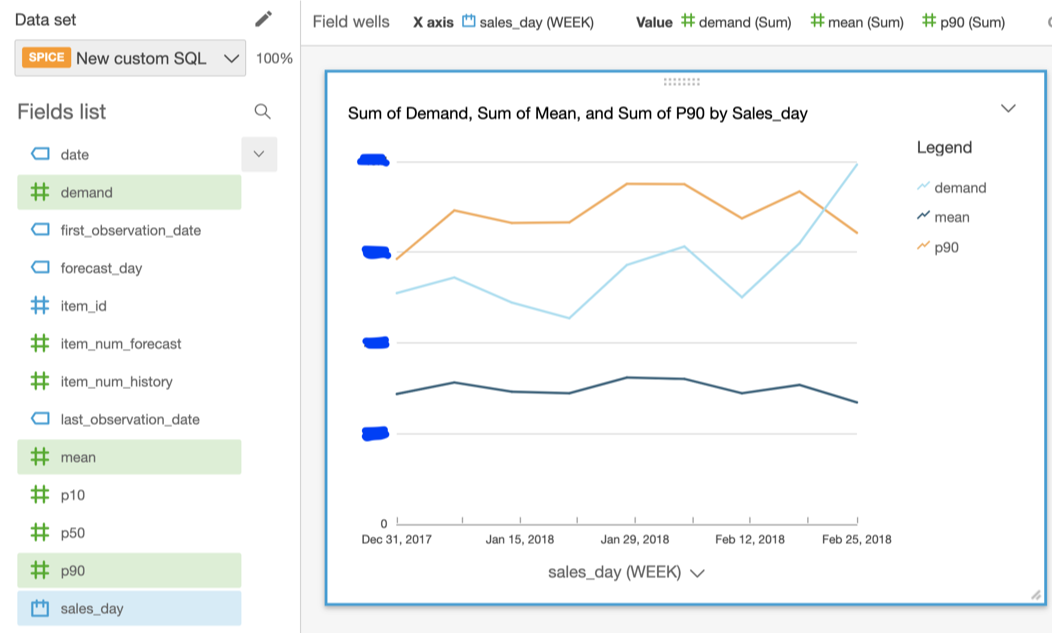Click the dimension tag icon beside date

[x=40, y=154]
